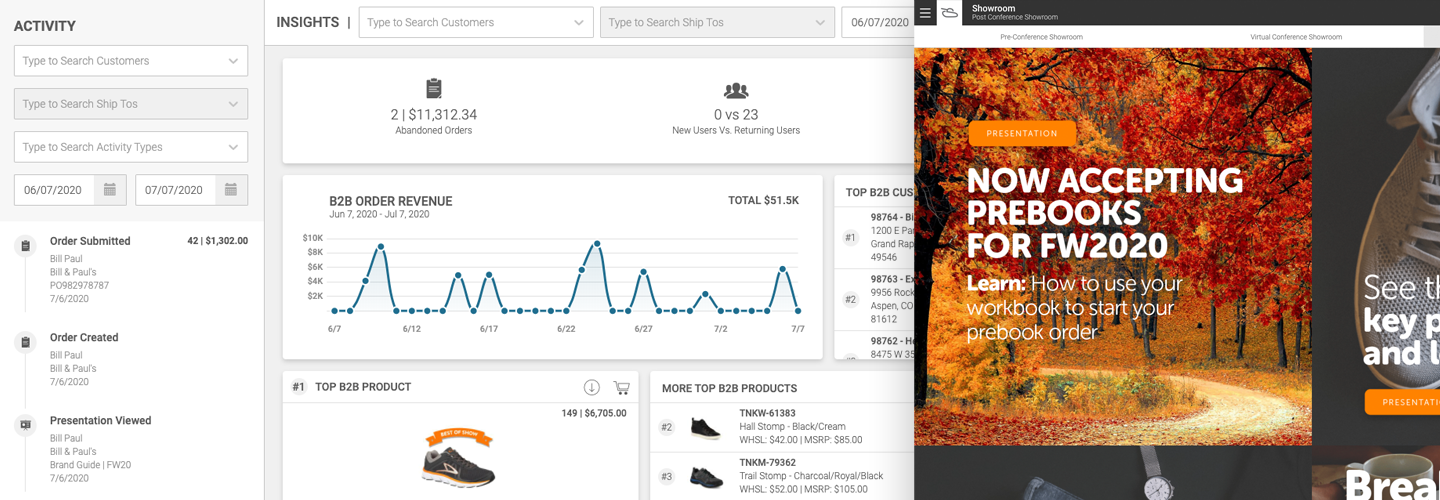Screen dimensions: 1440x500
Task: Switch to Pre-Conference Showroom tab
Action: 1041,37
